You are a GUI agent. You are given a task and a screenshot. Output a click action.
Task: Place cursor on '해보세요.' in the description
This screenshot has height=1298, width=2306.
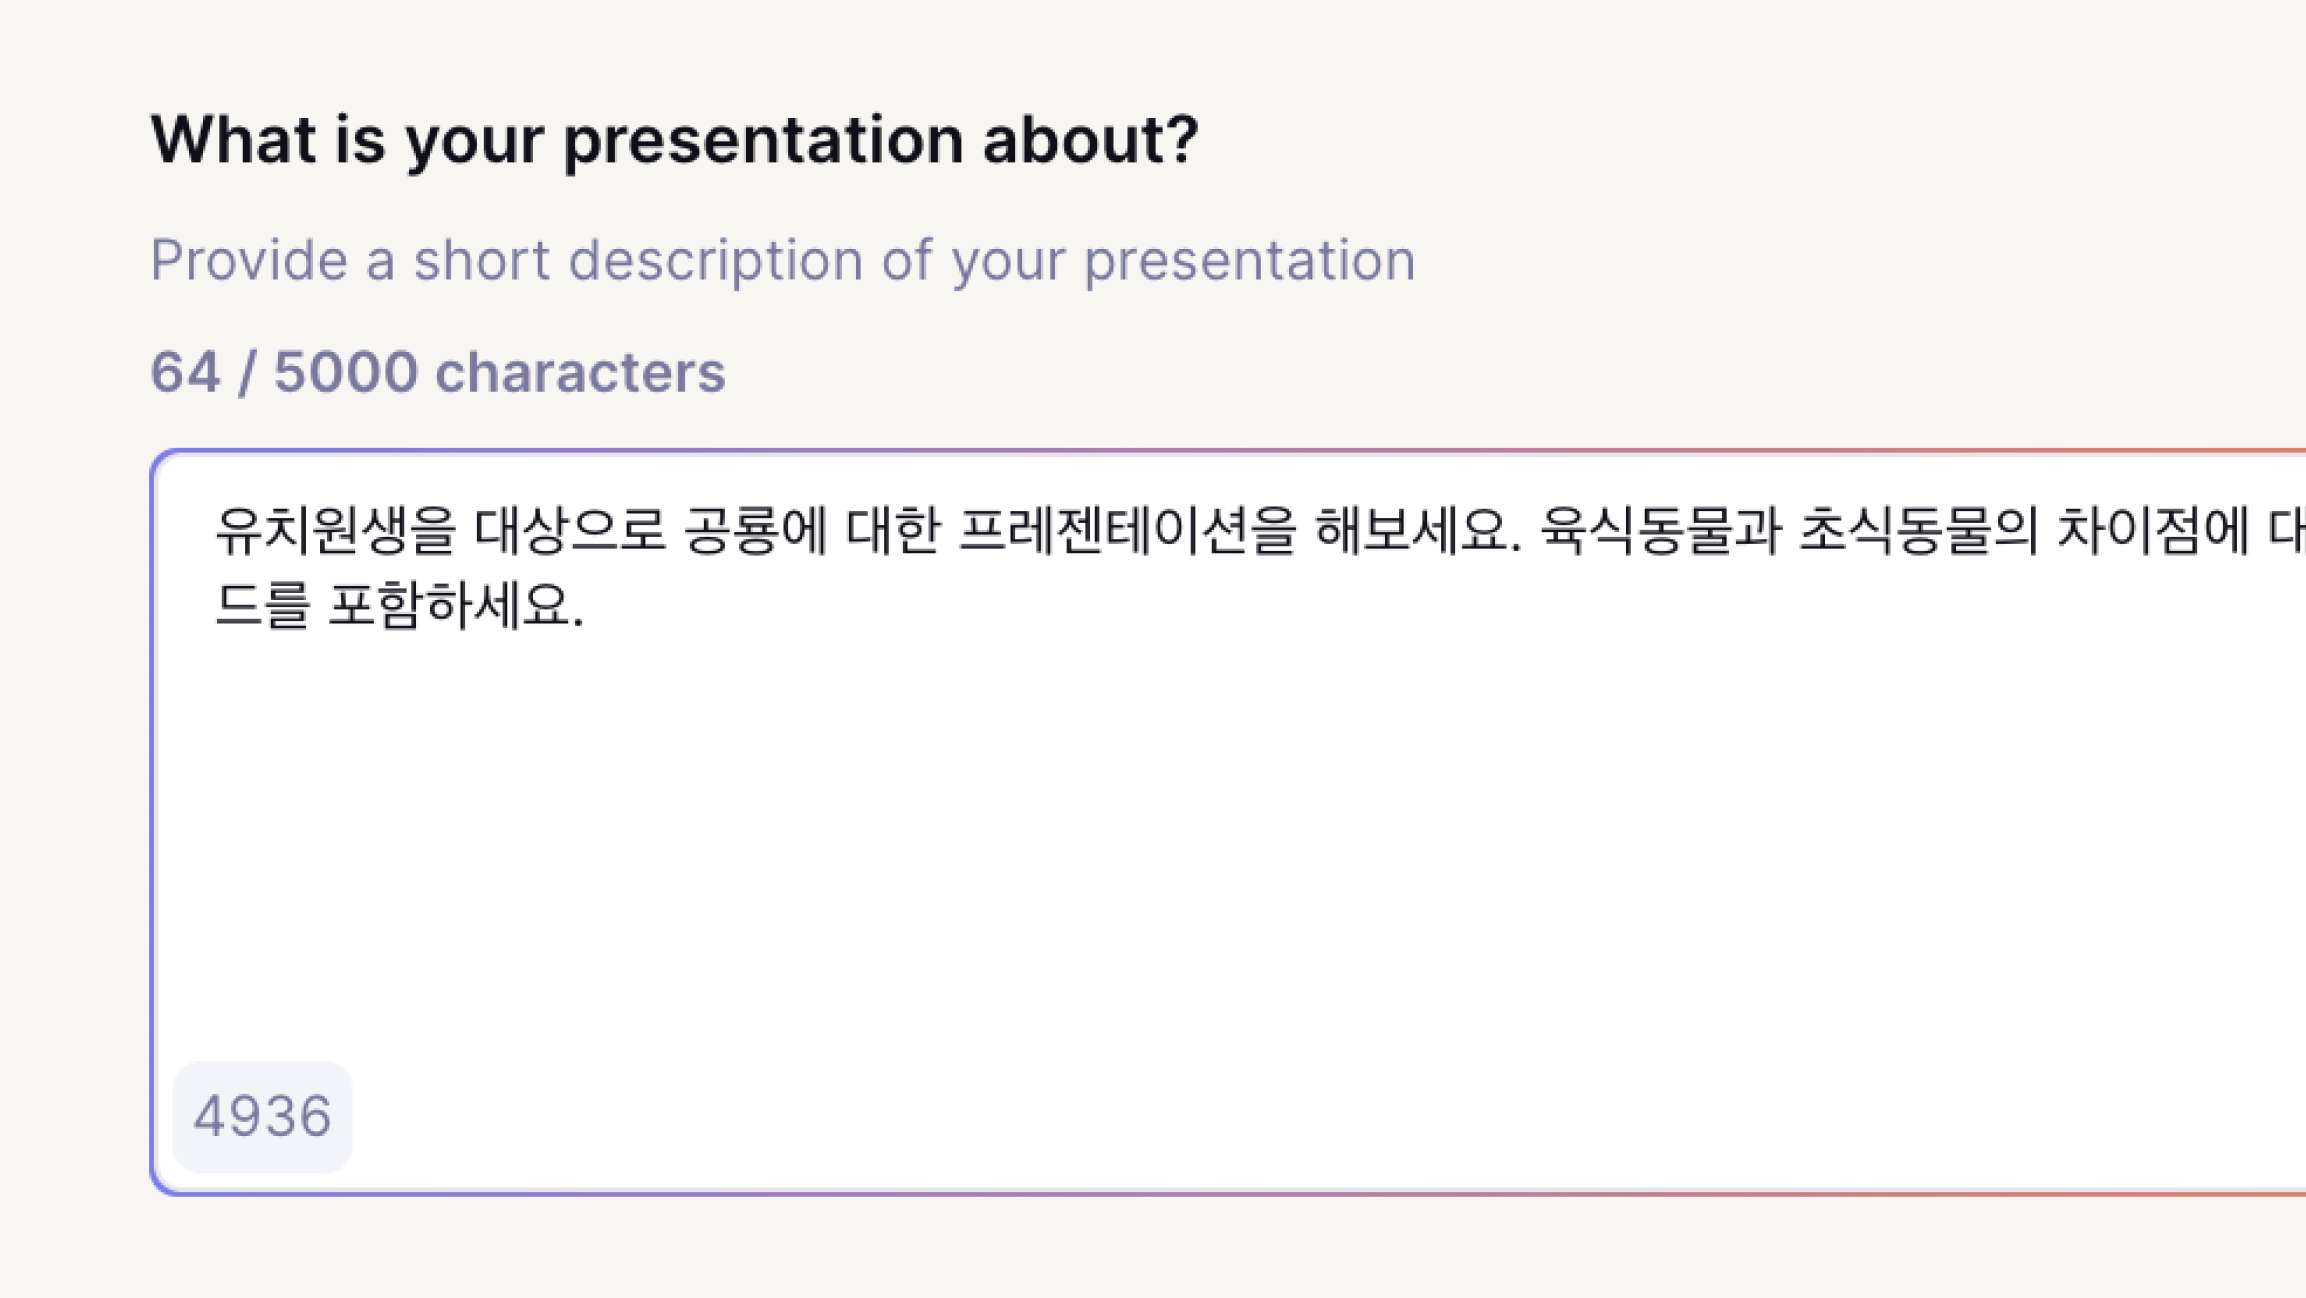[1418, 531]
